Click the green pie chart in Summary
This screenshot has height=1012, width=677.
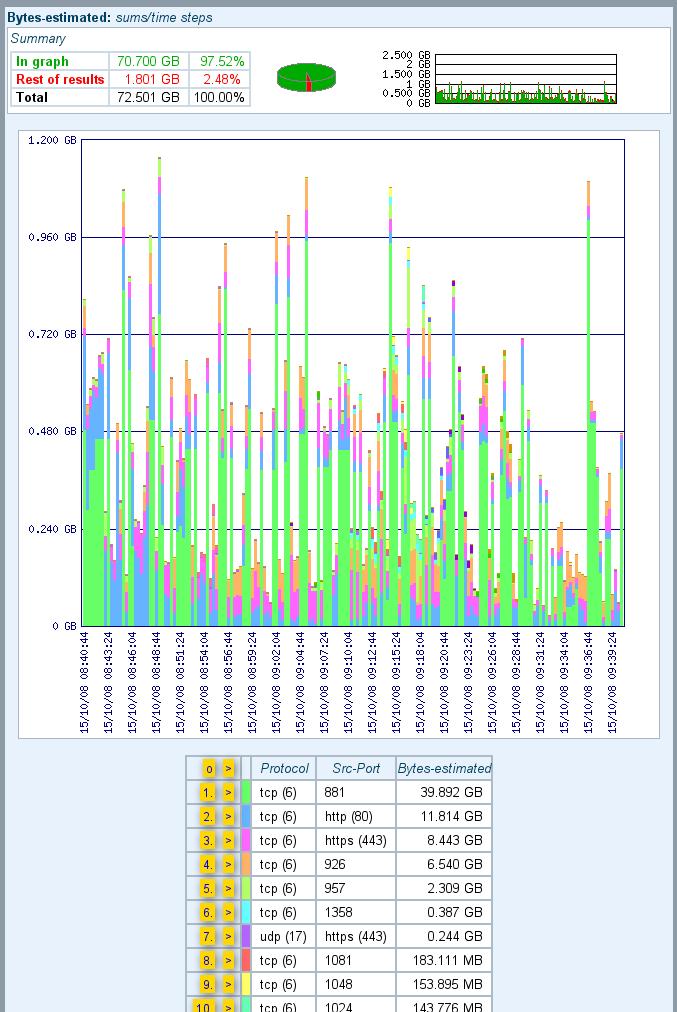pyautogui.click(x=307, y=77)
